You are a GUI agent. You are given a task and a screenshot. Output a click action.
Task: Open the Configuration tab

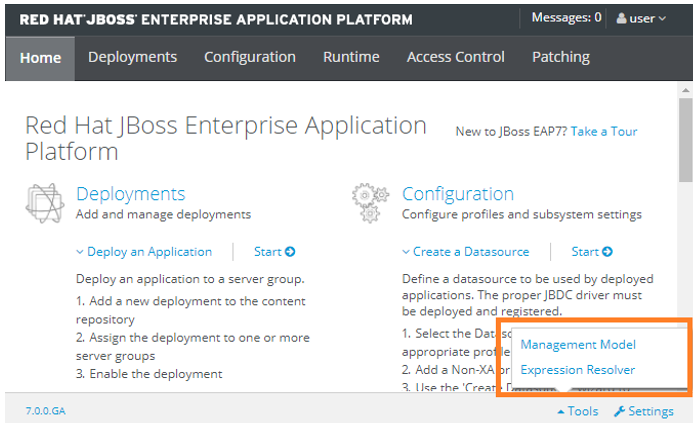[x=250, y=57]
